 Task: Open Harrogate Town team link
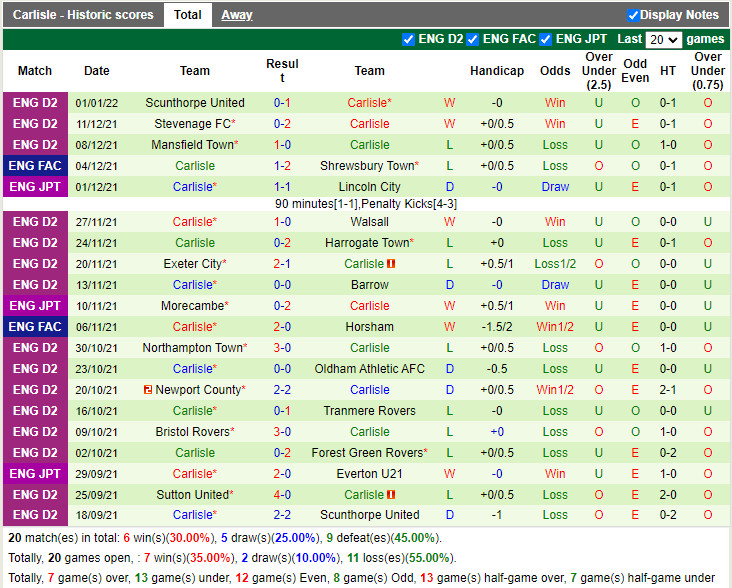tap(369, 243)
